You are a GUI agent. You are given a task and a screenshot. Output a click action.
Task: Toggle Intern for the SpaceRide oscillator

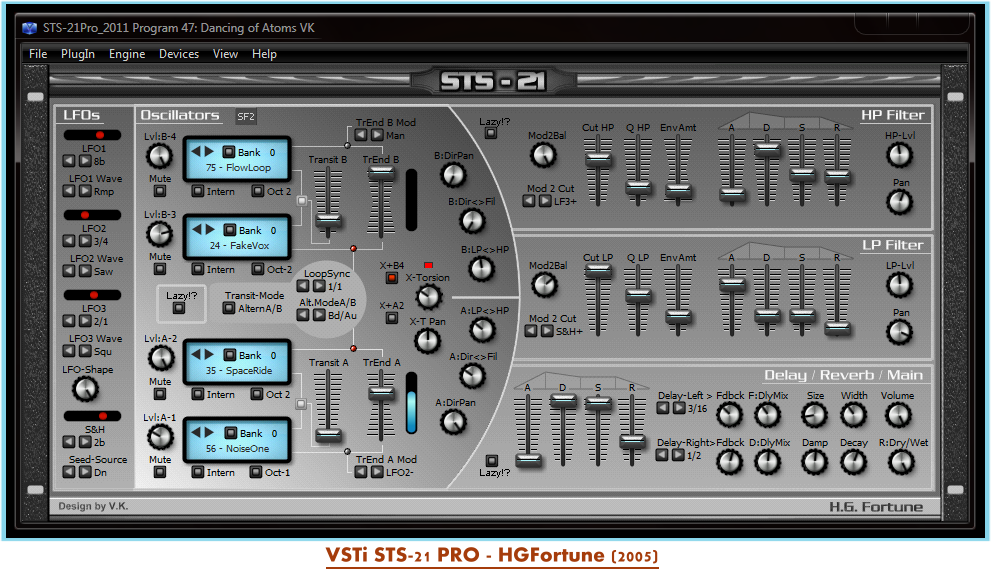point(198,395)
